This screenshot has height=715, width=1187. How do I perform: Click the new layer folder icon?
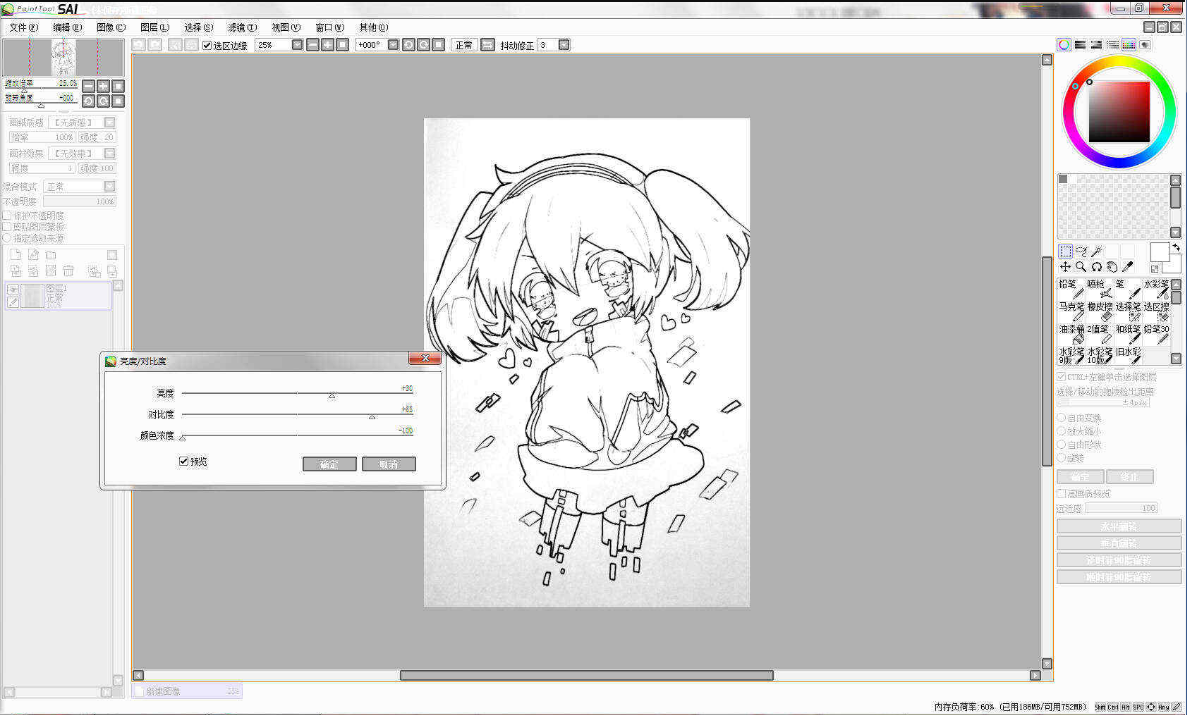tap(51, 255)
